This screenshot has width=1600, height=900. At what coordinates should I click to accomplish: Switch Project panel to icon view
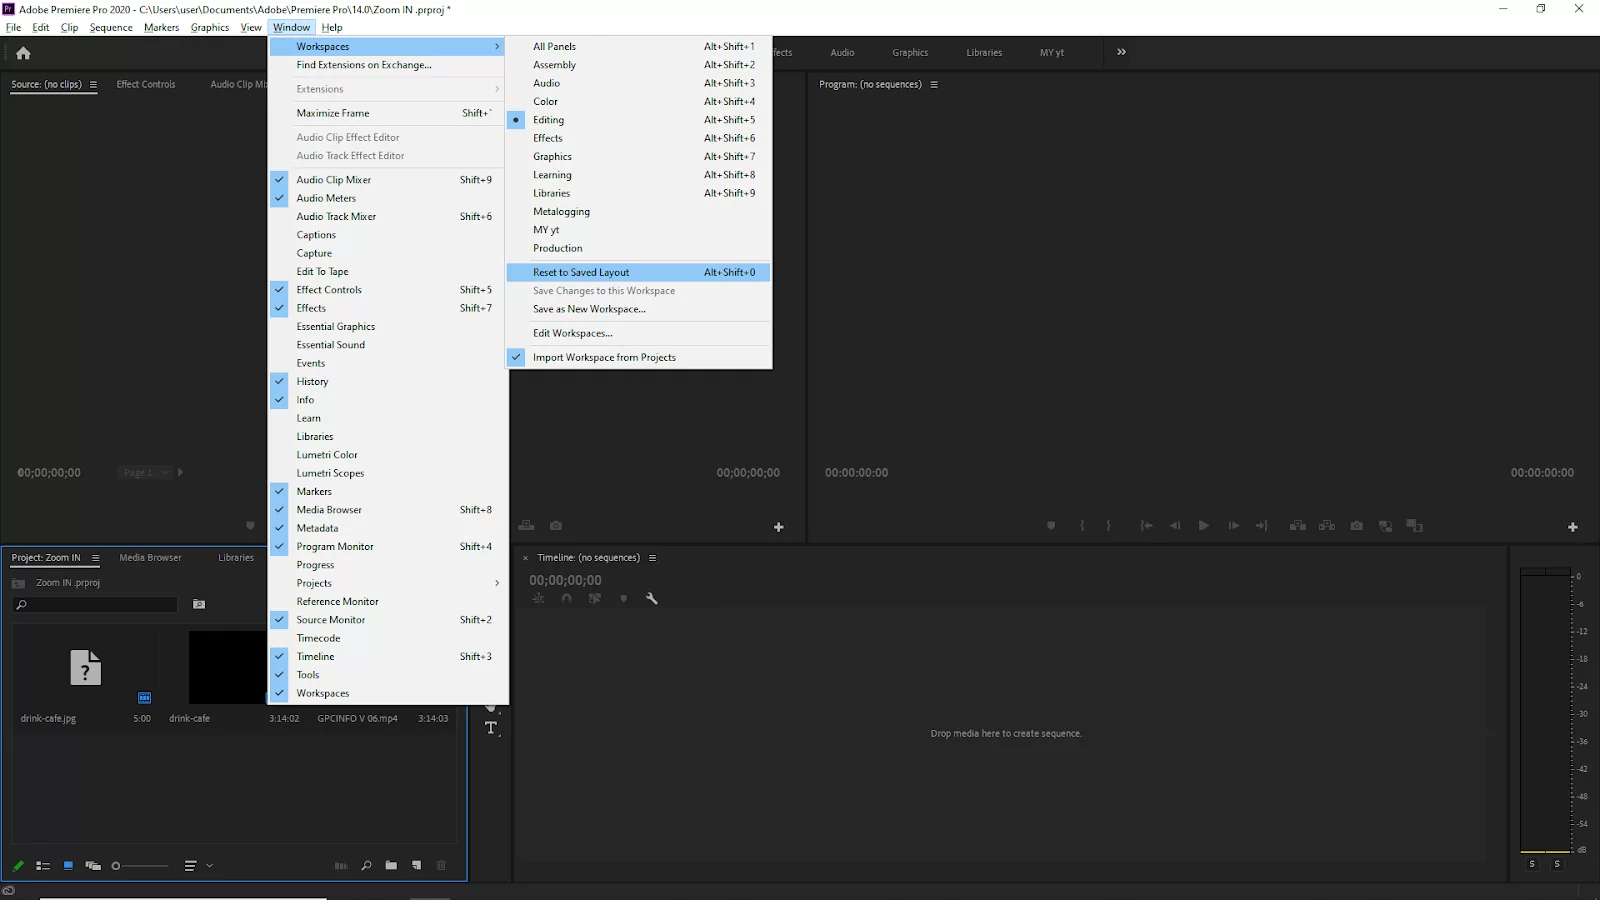click(x=68, y=866)
